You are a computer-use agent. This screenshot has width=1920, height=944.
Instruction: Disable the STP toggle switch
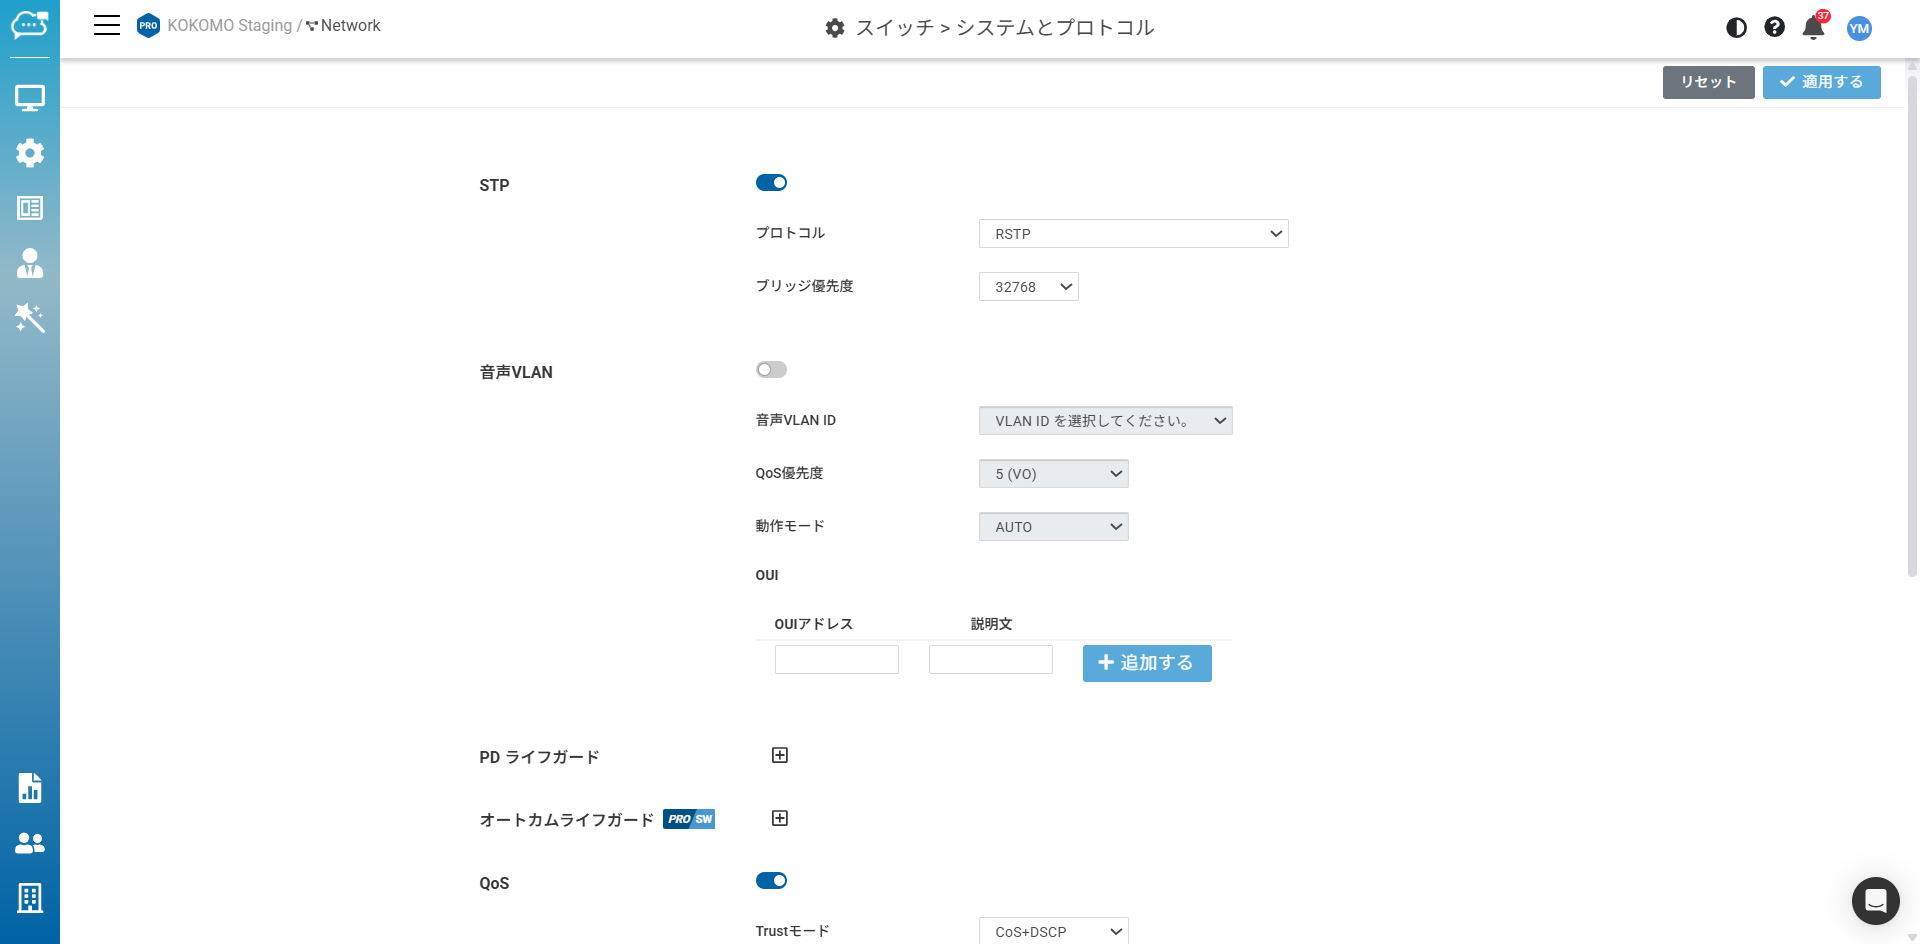pos(771,183)
